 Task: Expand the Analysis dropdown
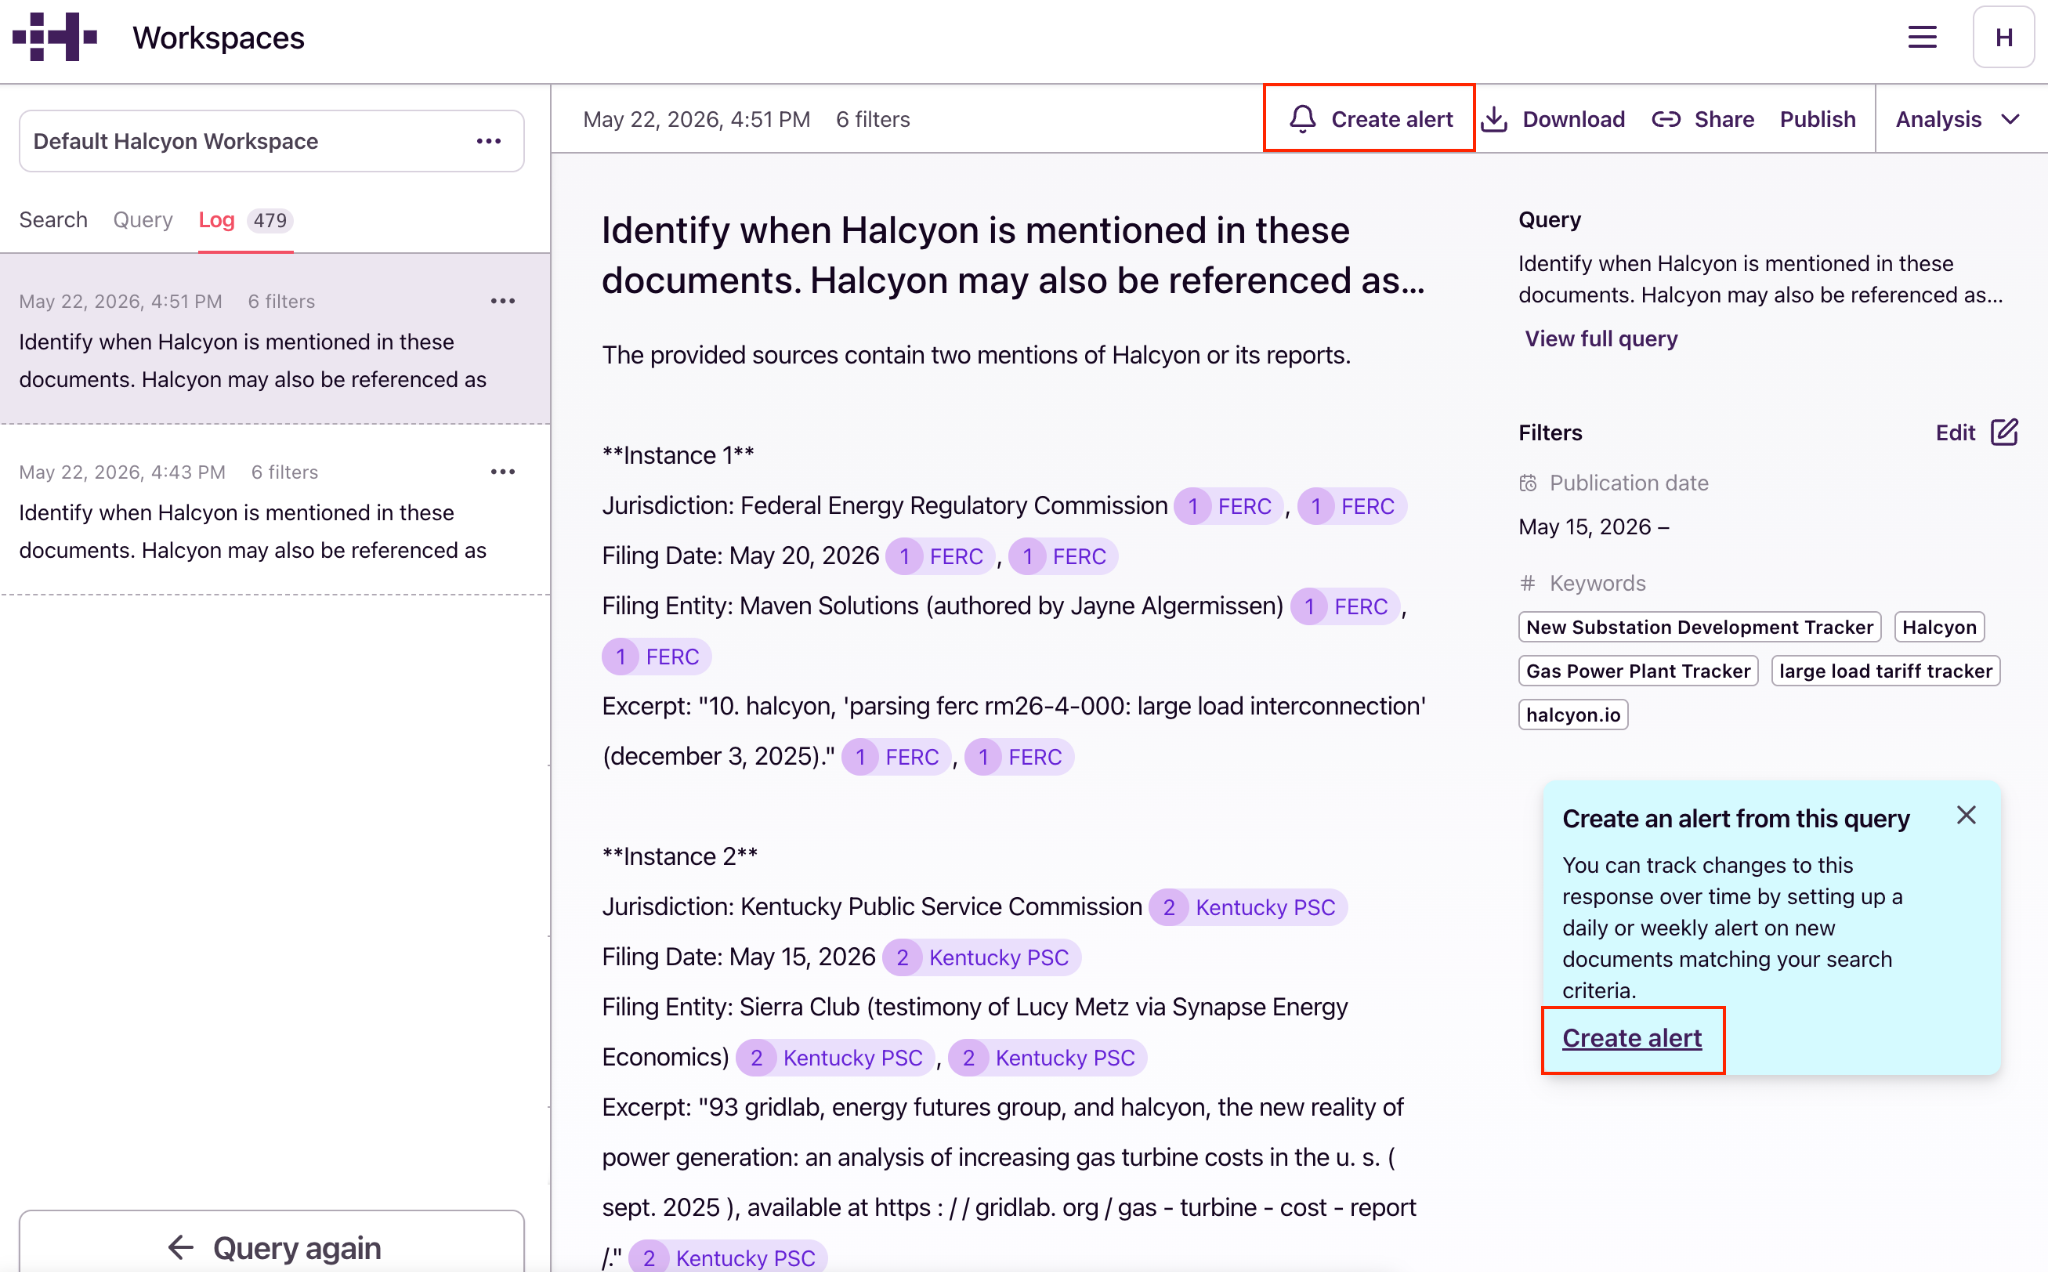click(1958, 119)
